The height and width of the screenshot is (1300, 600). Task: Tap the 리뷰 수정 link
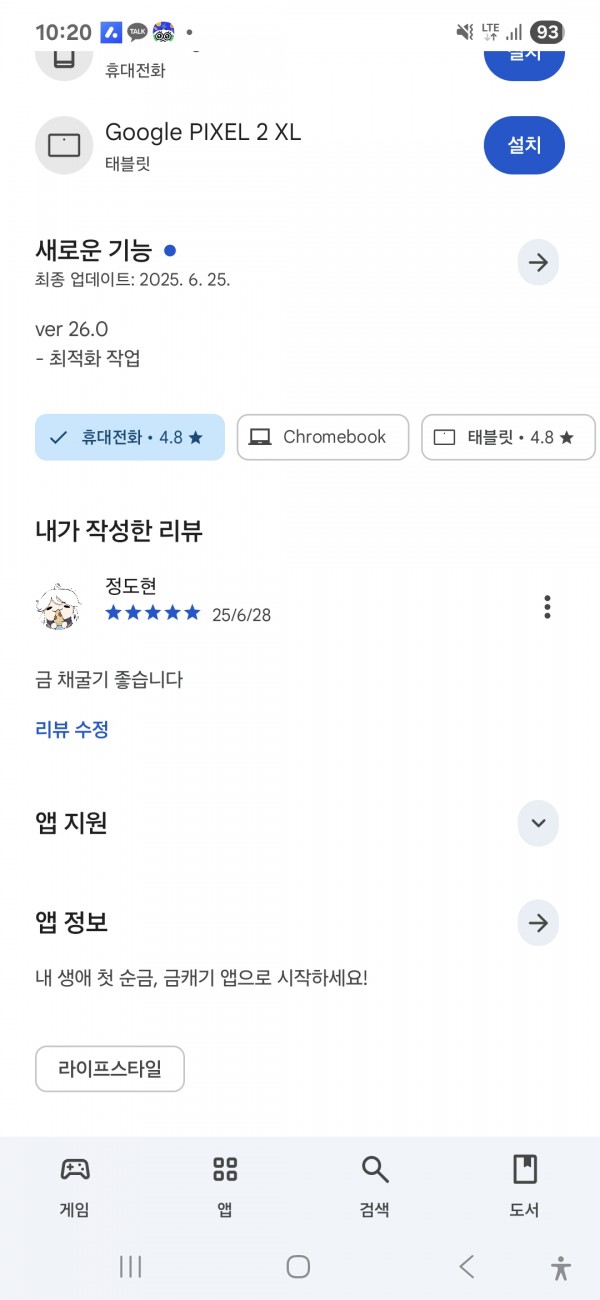coord(72,729)
